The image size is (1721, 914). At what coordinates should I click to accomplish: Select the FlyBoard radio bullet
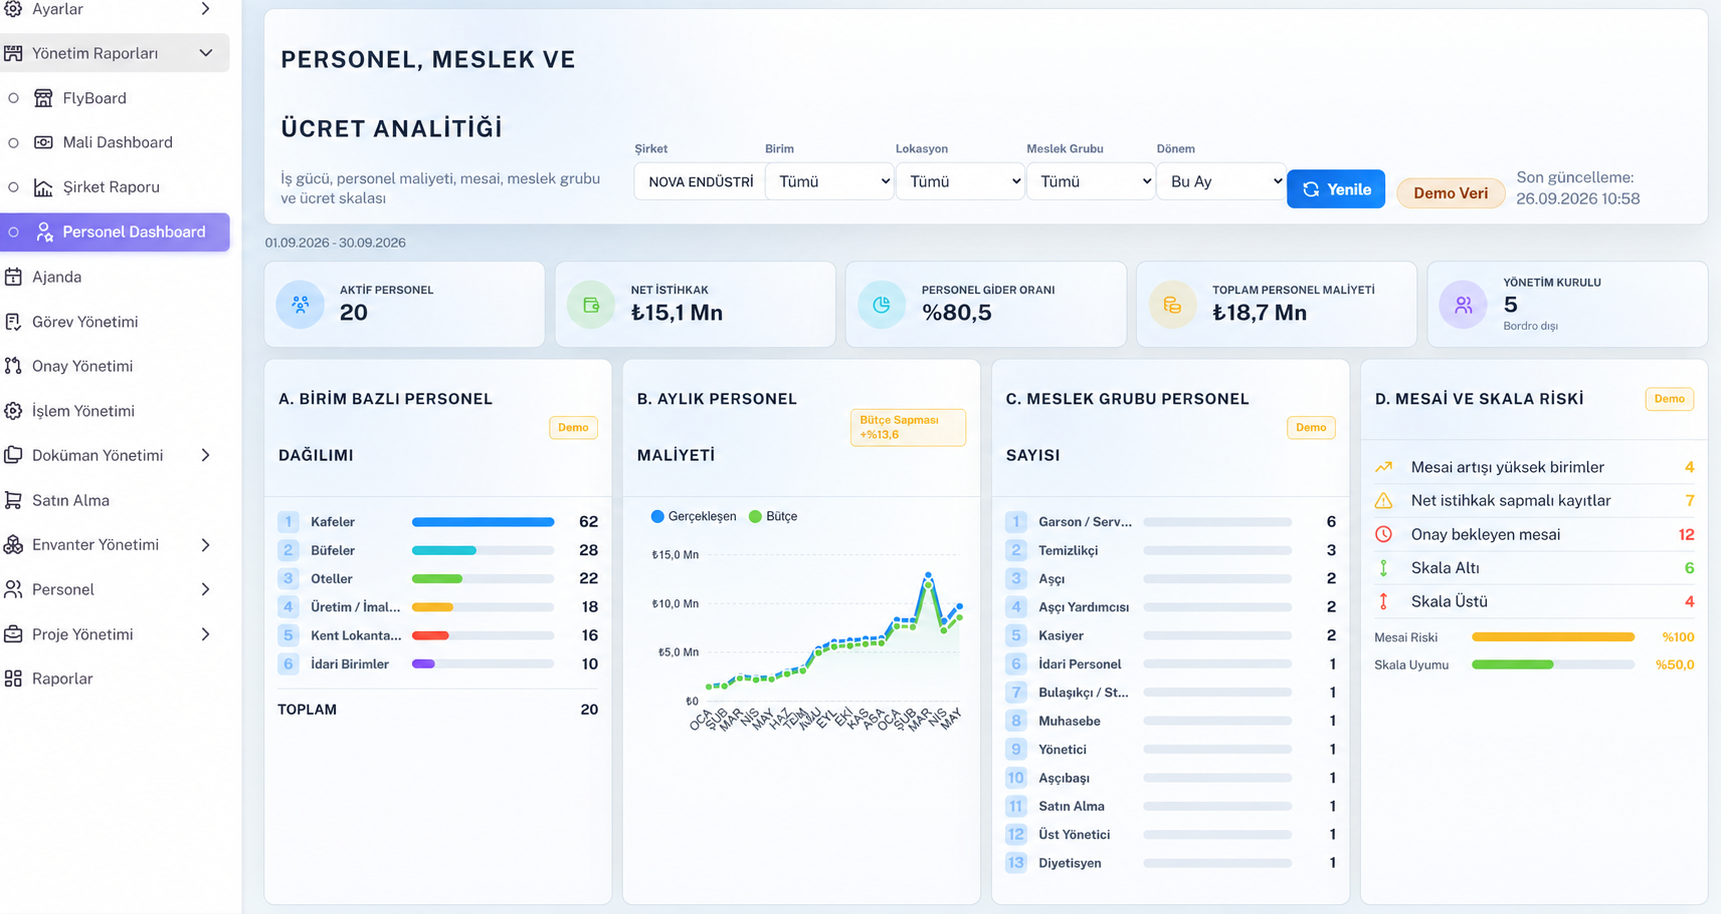[13, 98]
